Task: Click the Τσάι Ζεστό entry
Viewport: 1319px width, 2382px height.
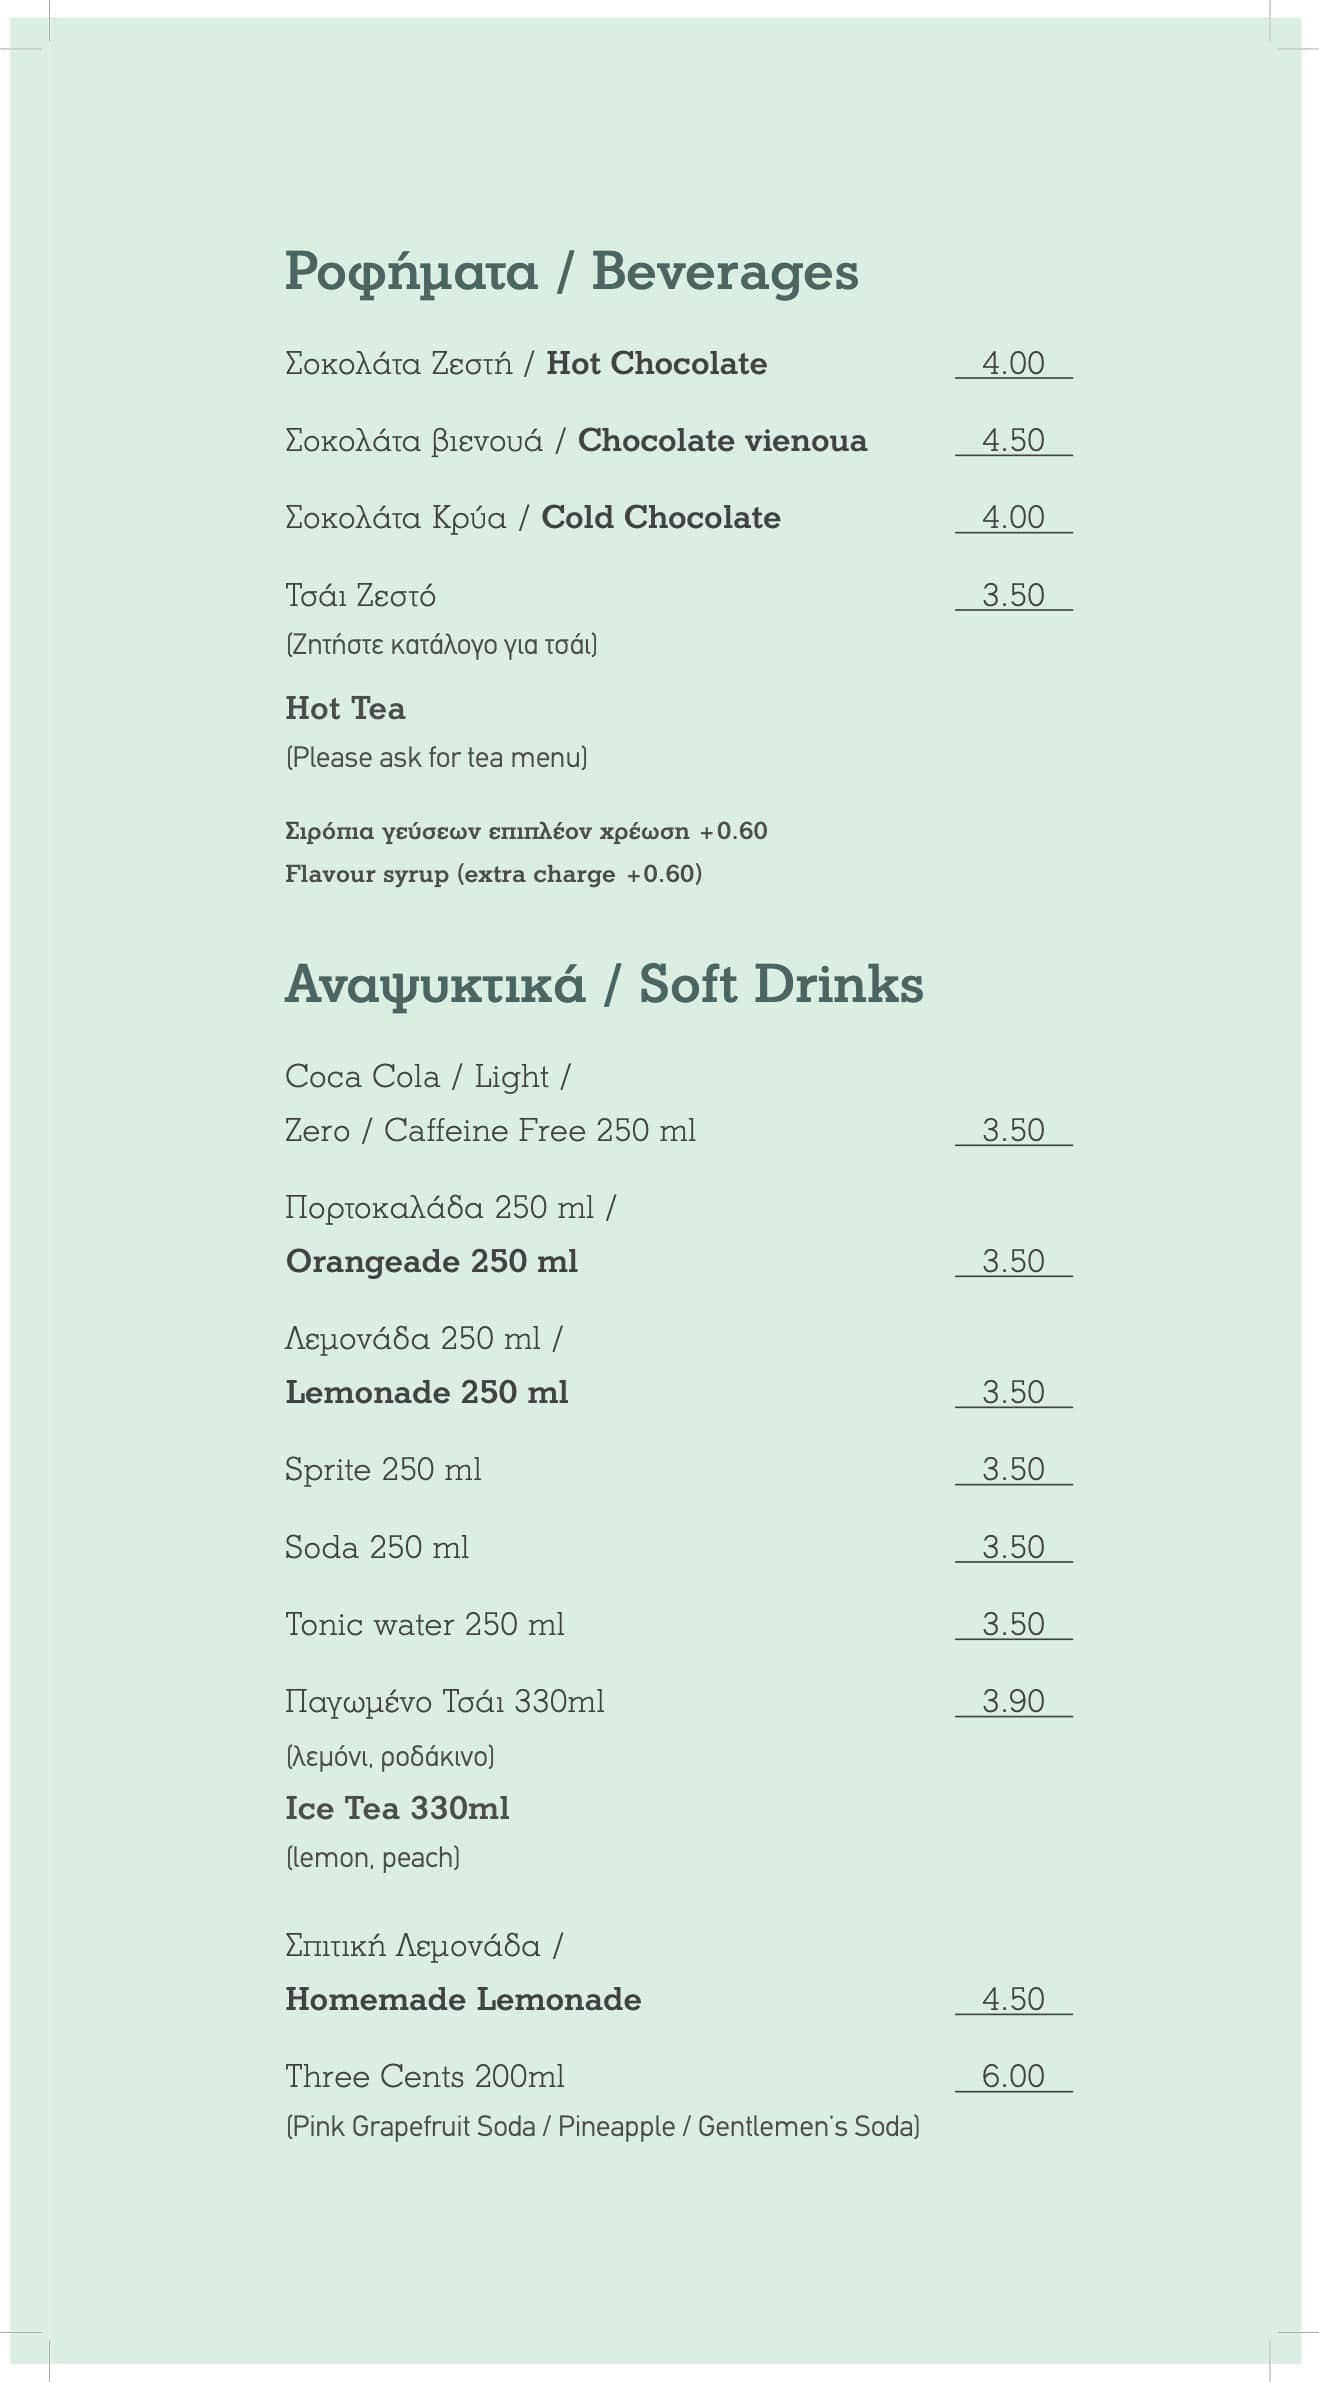Action: pyautogui.click(x=360, y=596)
